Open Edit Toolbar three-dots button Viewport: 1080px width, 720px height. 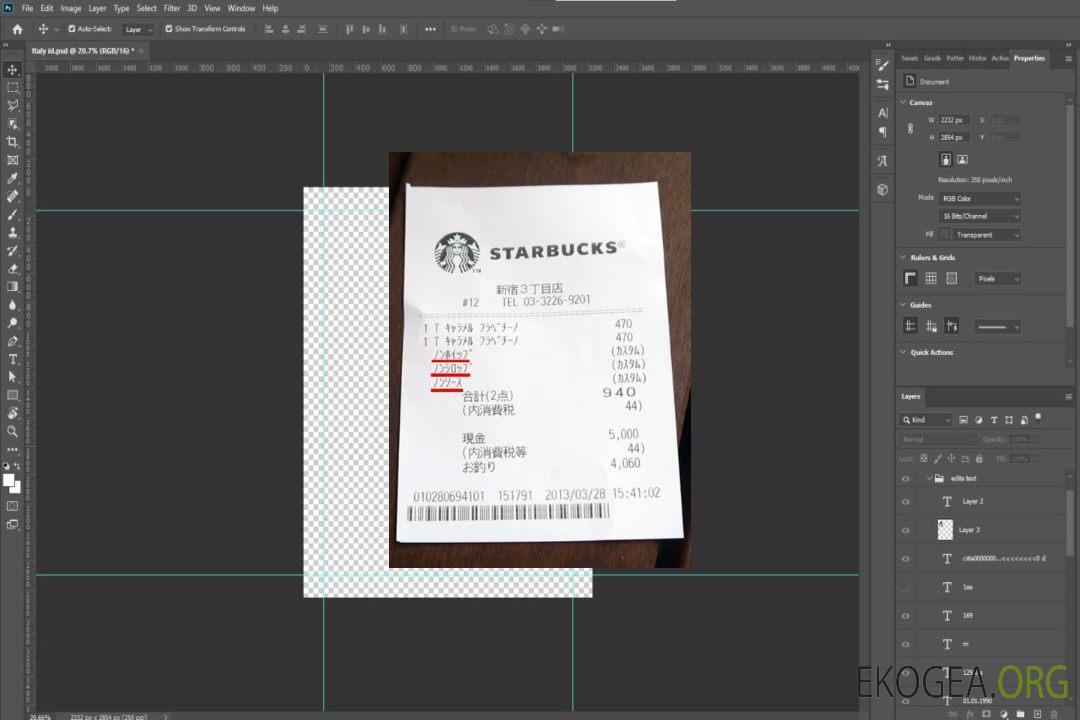(12, 449)
